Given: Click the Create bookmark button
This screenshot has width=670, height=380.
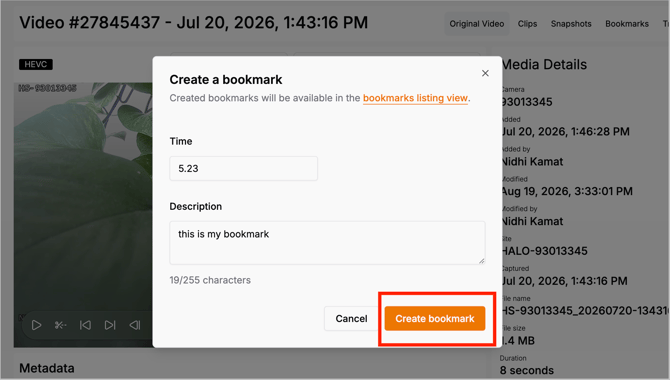Looking at the screenshot, I should coord(435,318).
